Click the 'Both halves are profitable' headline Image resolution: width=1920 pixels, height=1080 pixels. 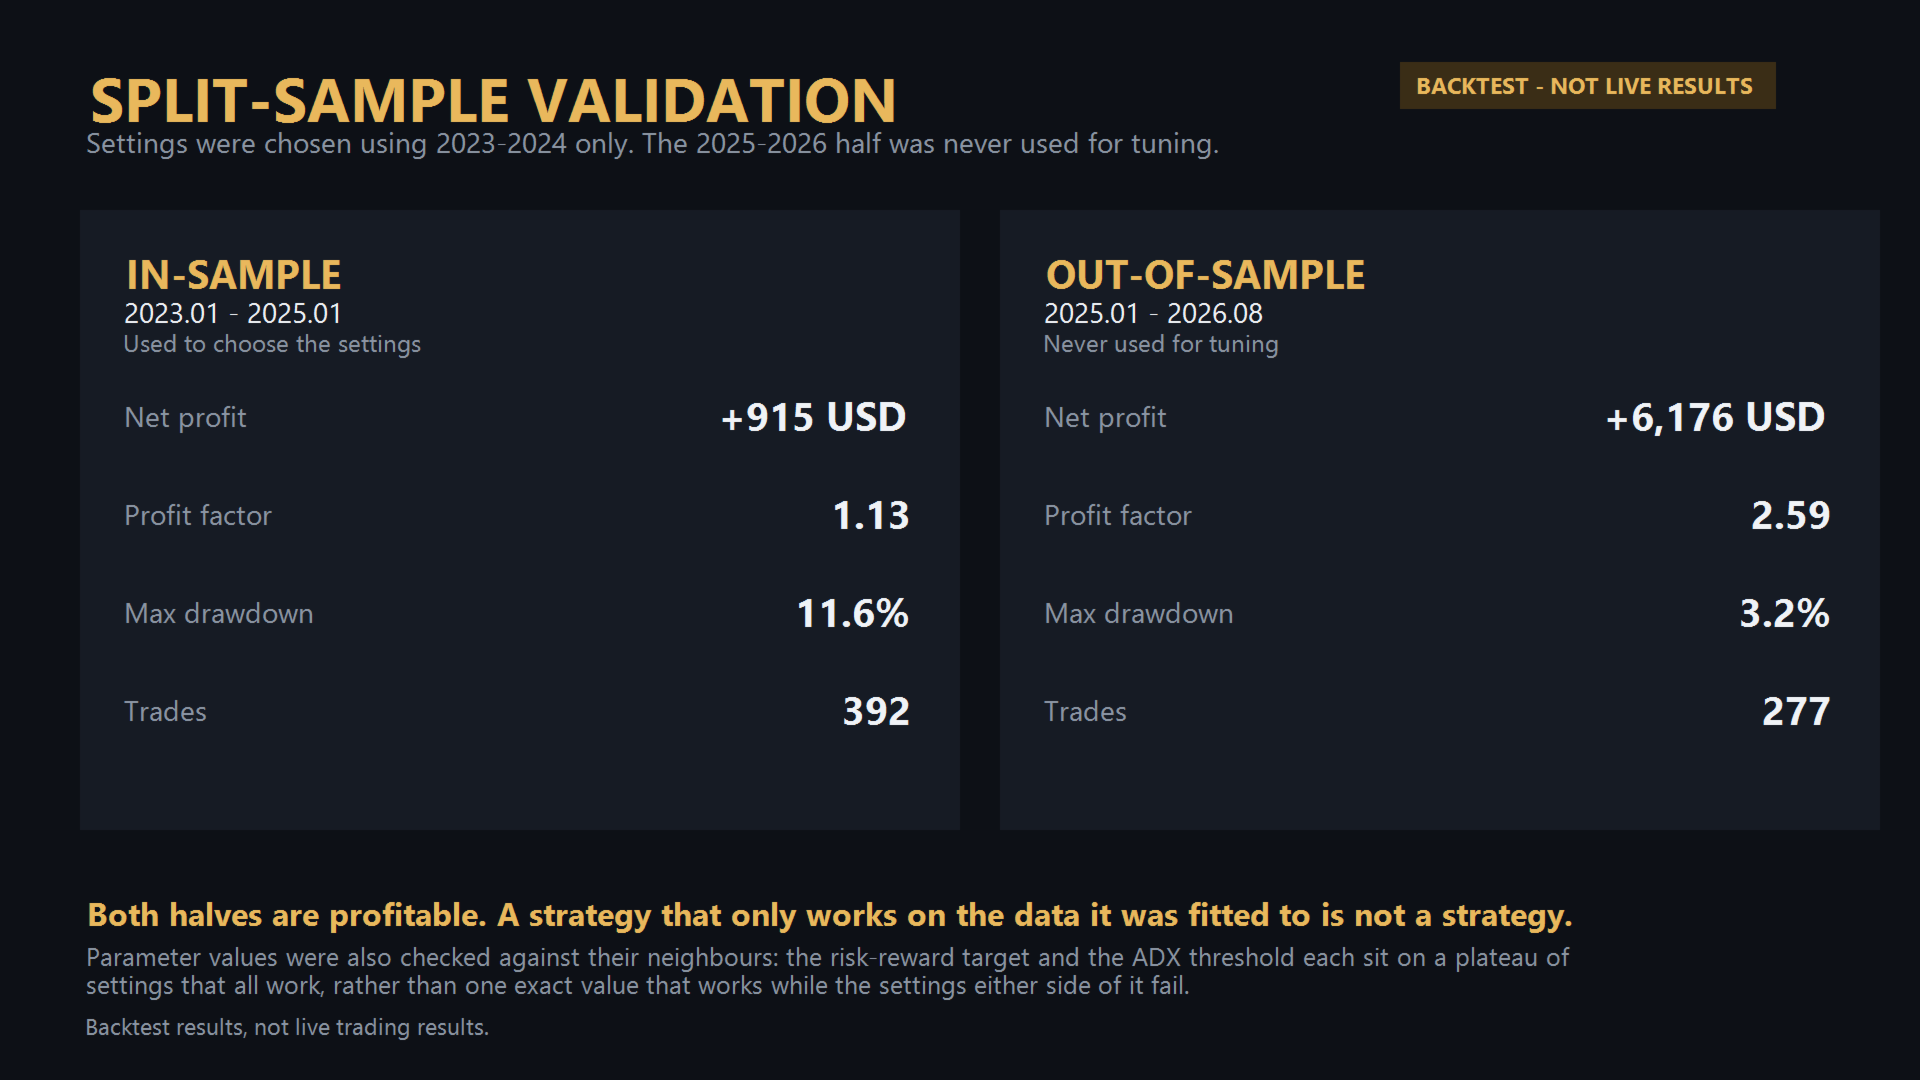pos(830,915)
